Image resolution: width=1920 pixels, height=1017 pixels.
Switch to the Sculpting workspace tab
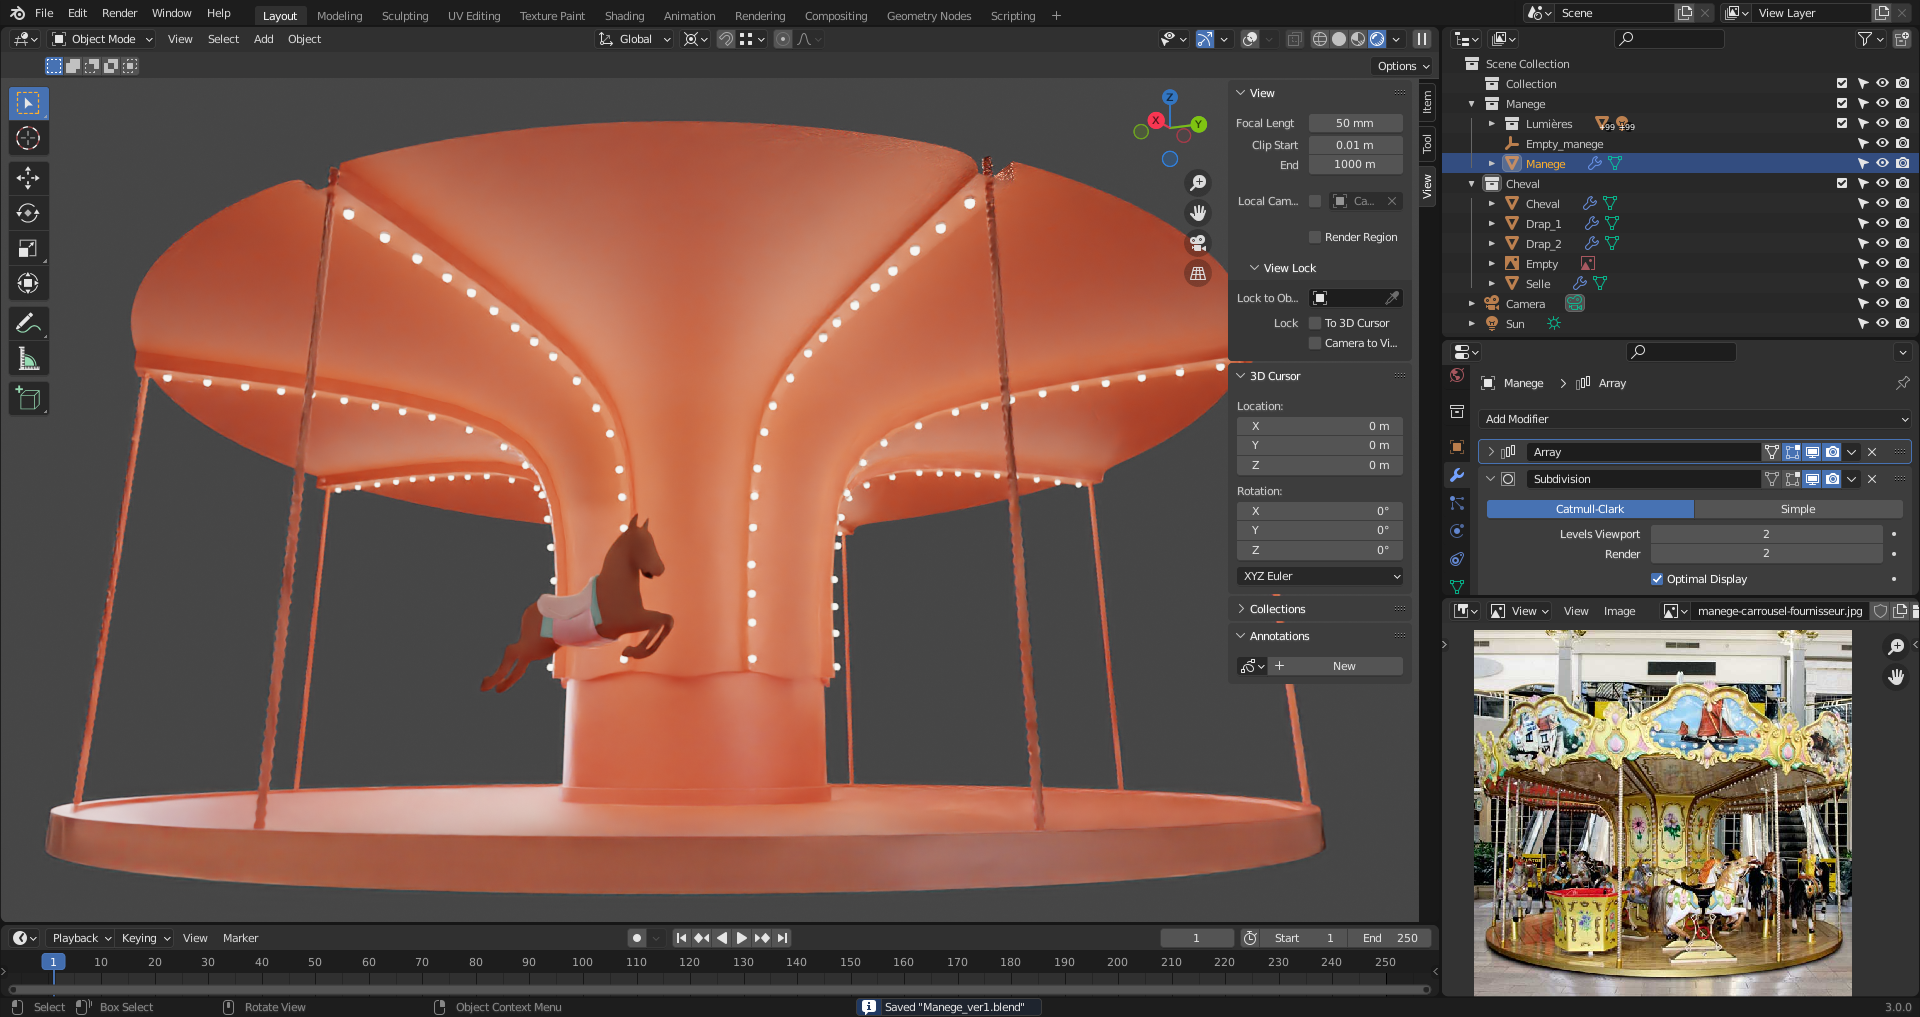(404, 16)
